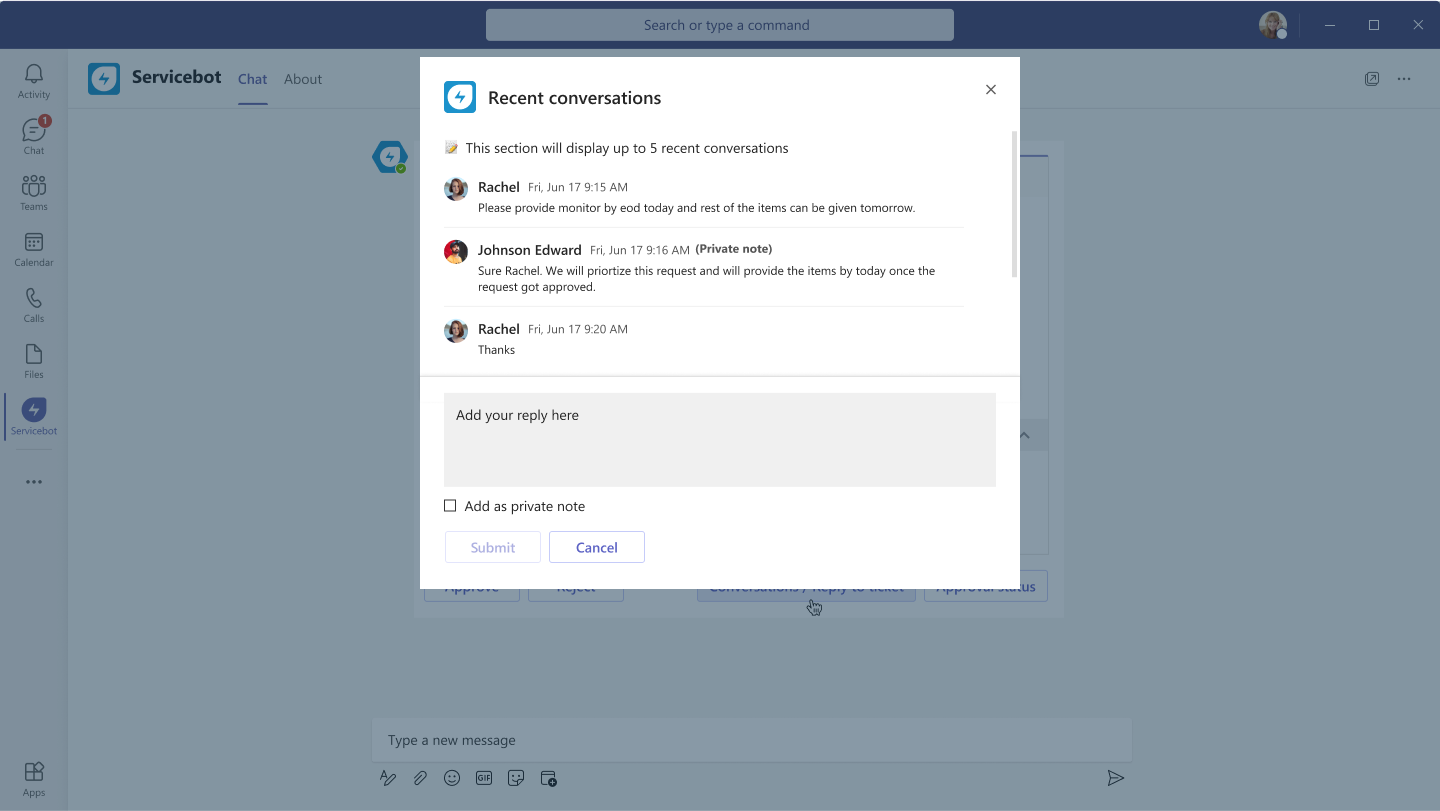Image resolution: width=1440 pixels, height=811 pixels.
Task: Click the Format text icon
Action: tap(388, 778)
